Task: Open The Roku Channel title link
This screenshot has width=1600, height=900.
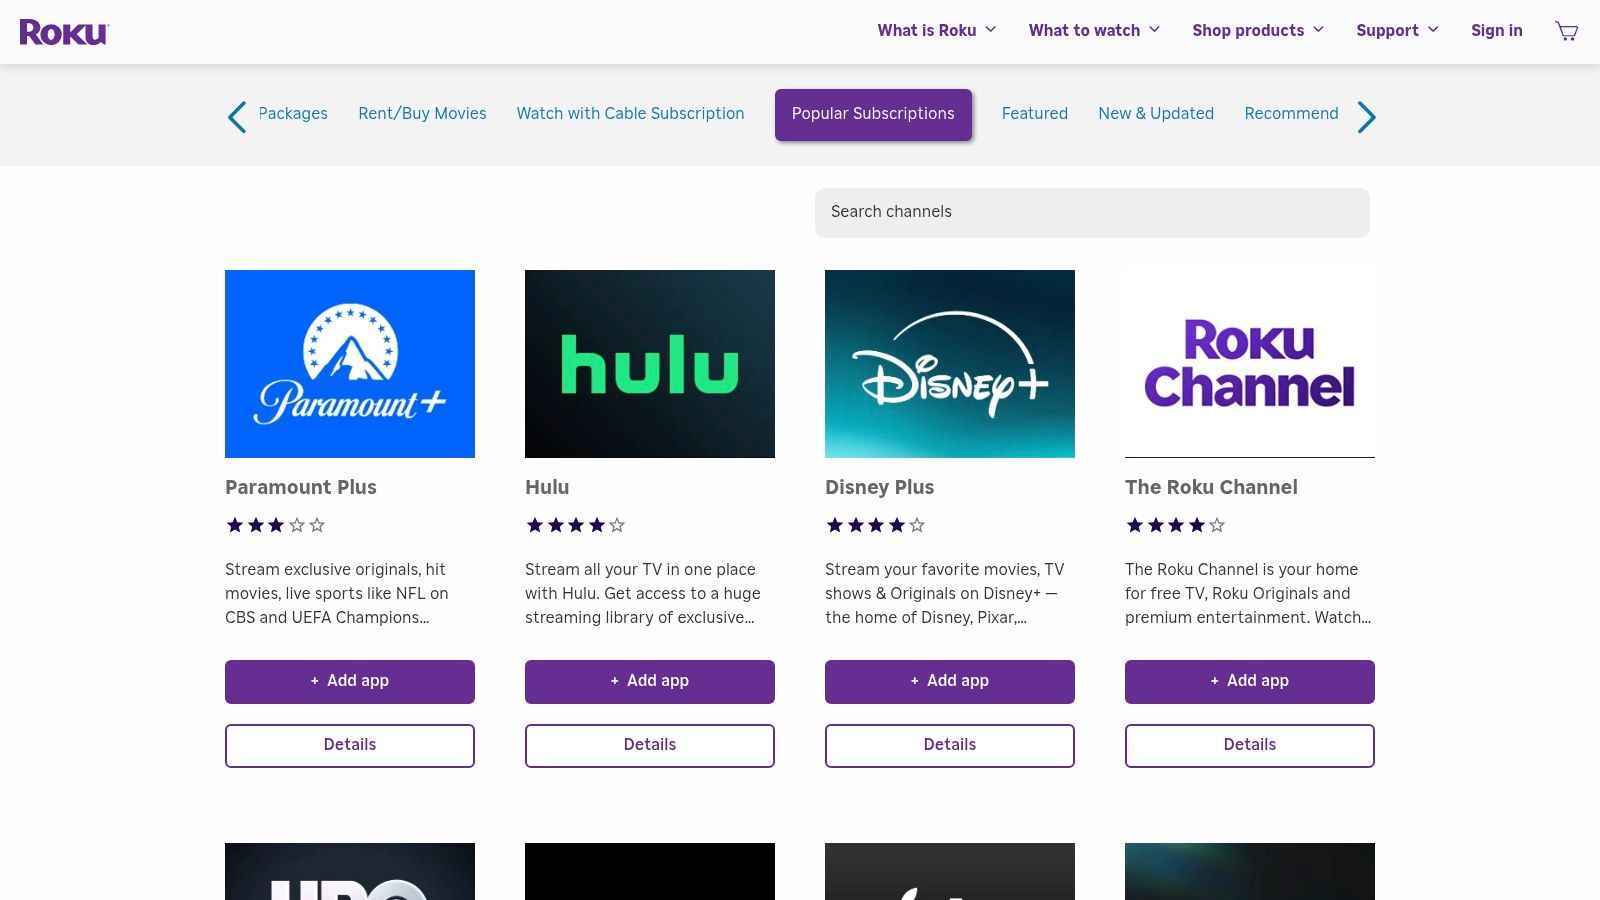Action: pyautogui.click(x=1211, y=487)
